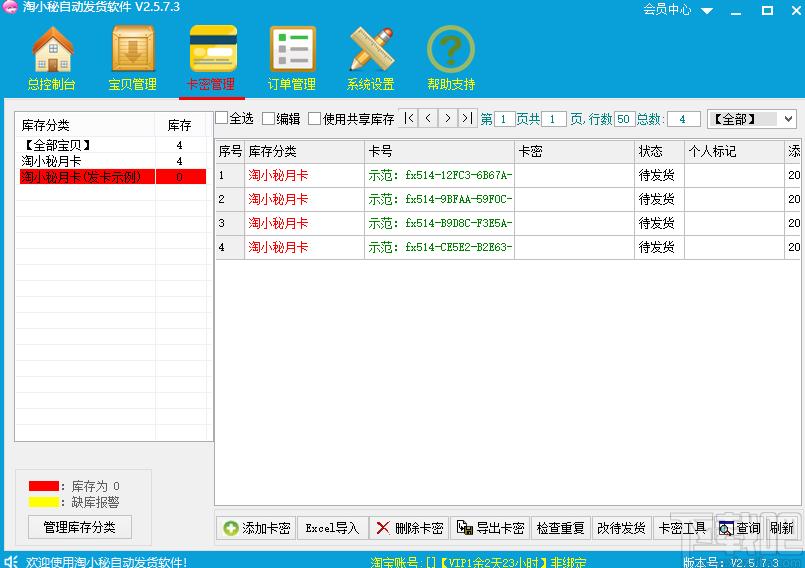This screenshot has height=568, width=805.
Task: Click the red 库存为0 color legend
Action: (x=44, y=486)
